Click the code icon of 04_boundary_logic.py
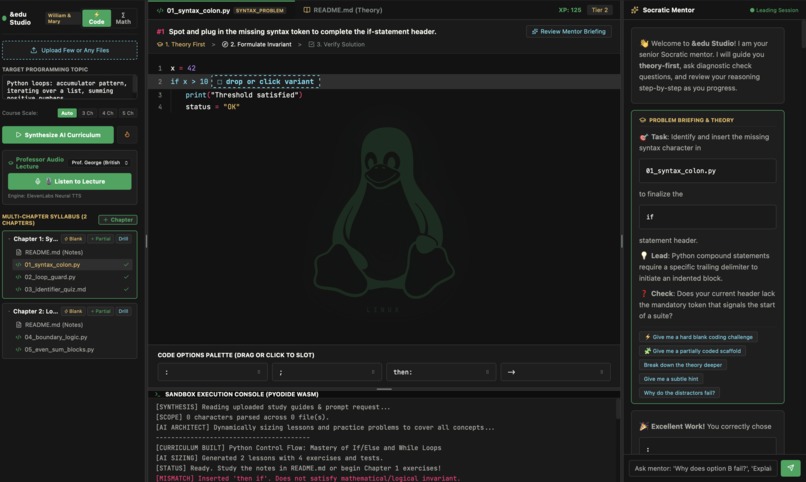Image resolution: width=806 pixels, height=482 pixels. [x=19, y=337]
